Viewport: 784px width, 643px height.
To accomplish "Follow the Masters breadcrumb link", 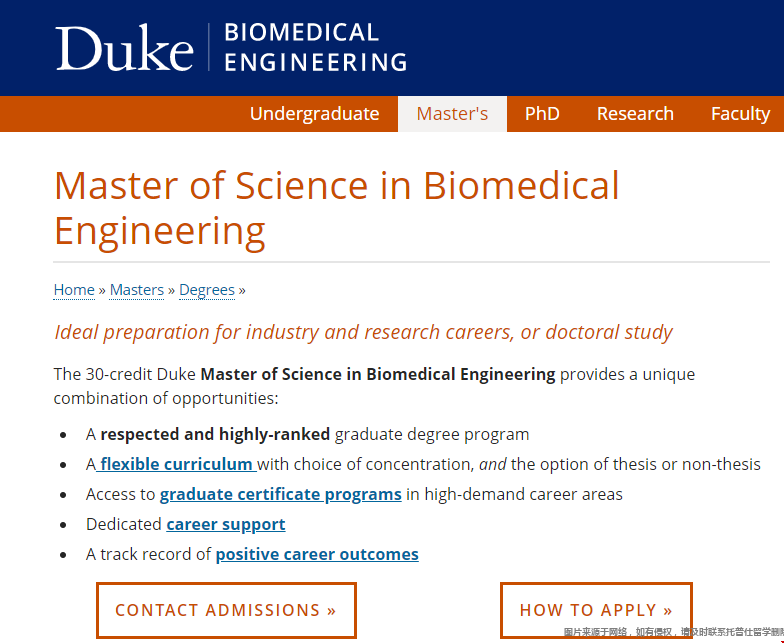I will pos(137,290).
